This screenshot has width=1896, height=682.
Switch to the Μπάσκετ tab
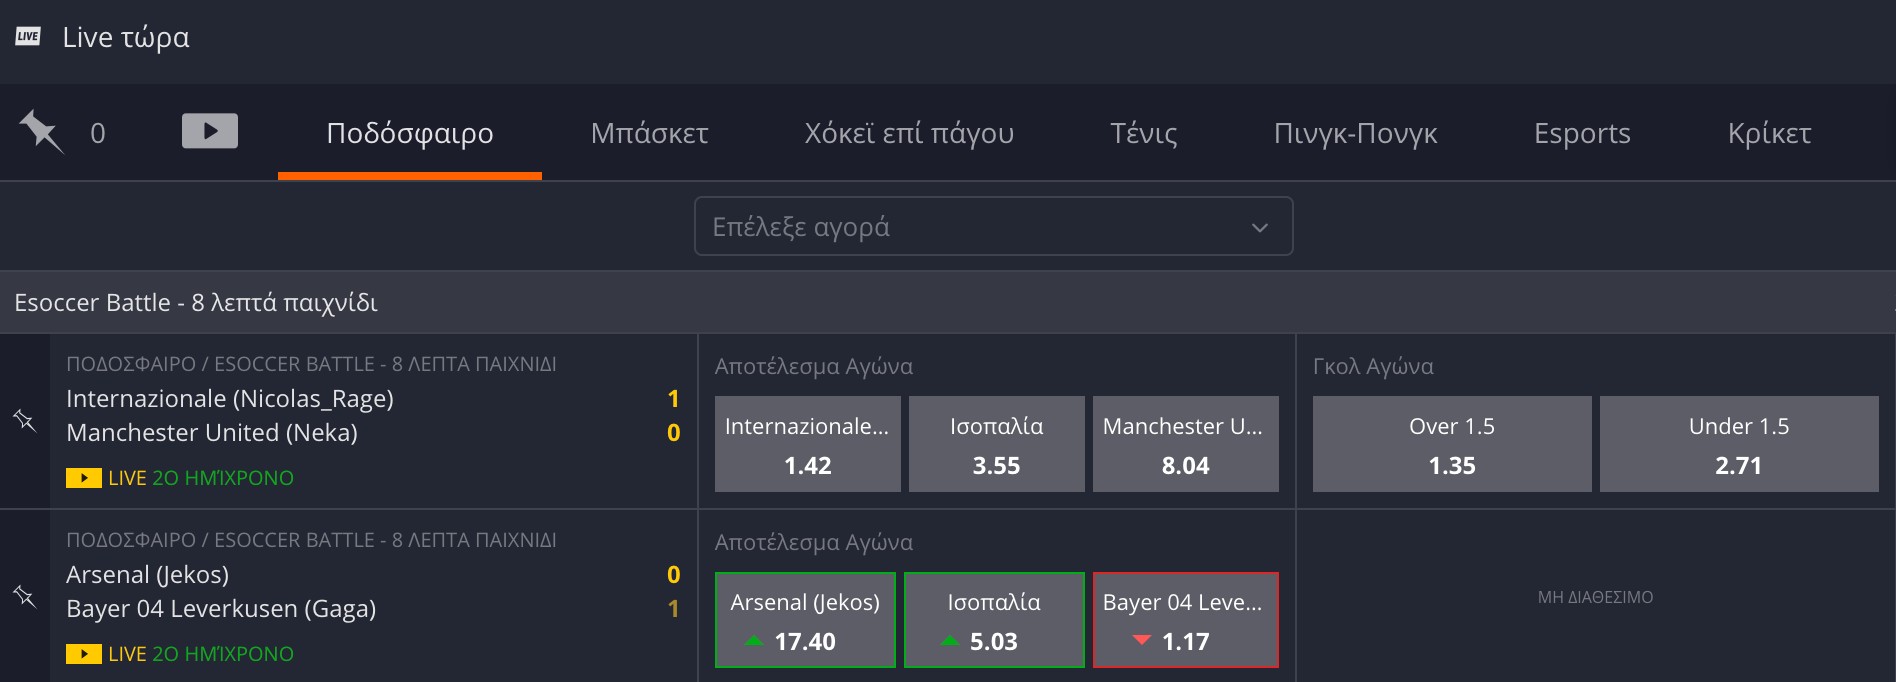pyautogui.click(x=649, y=133)
